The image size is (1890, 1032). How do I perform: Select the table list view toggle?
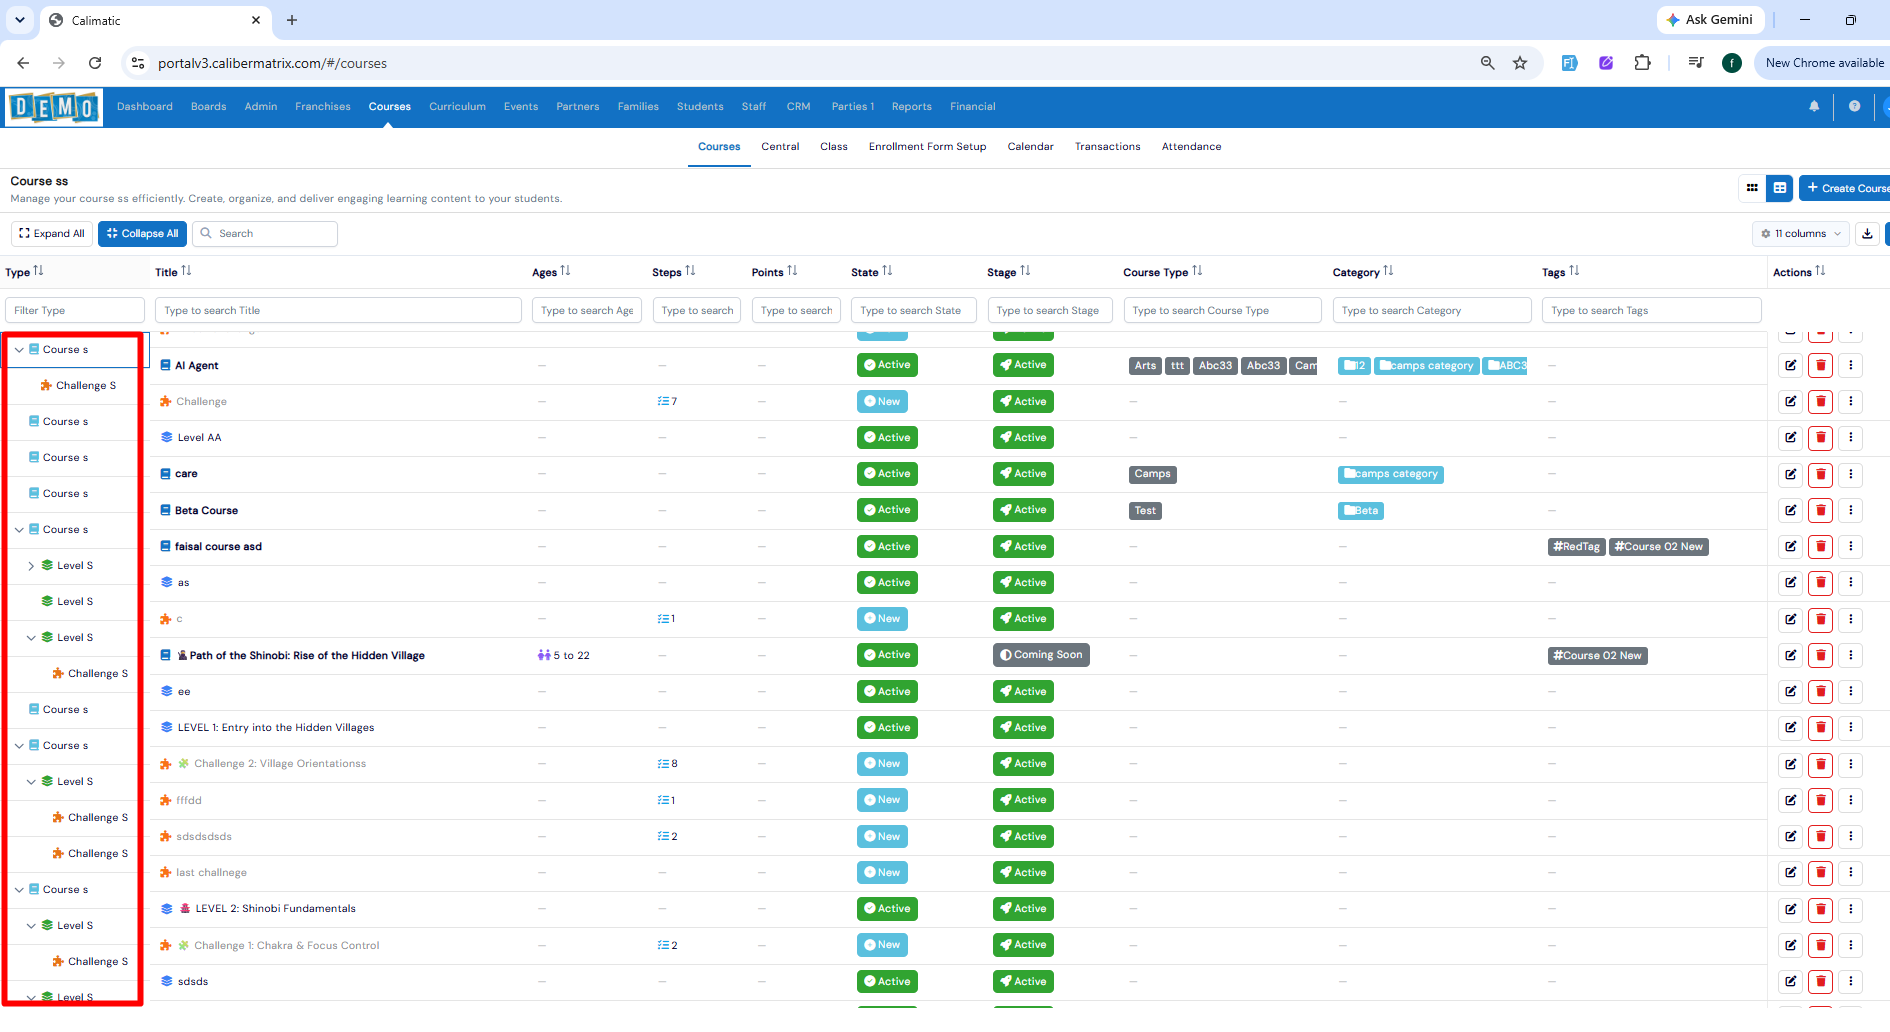[1780, 188]
